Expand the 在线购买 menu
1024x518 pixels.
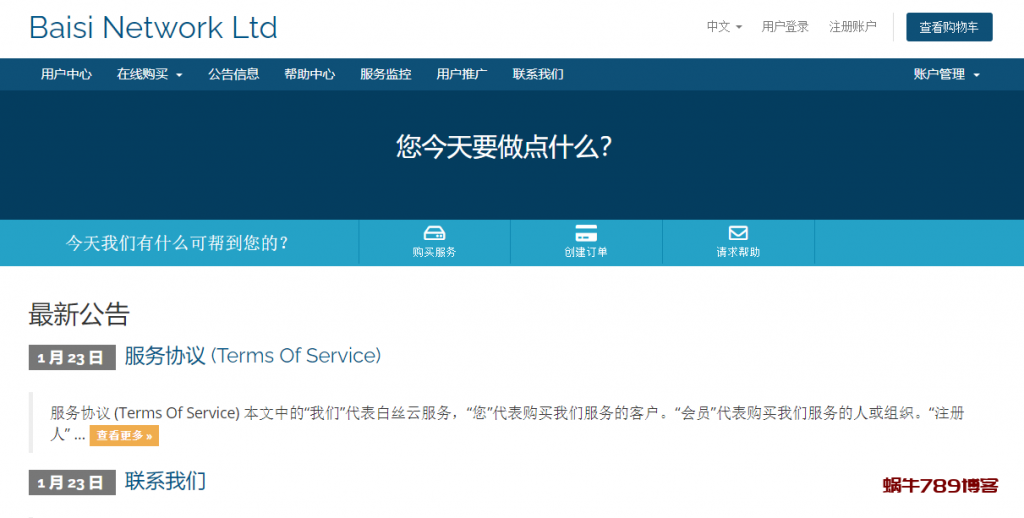click(x=149, y=74)
